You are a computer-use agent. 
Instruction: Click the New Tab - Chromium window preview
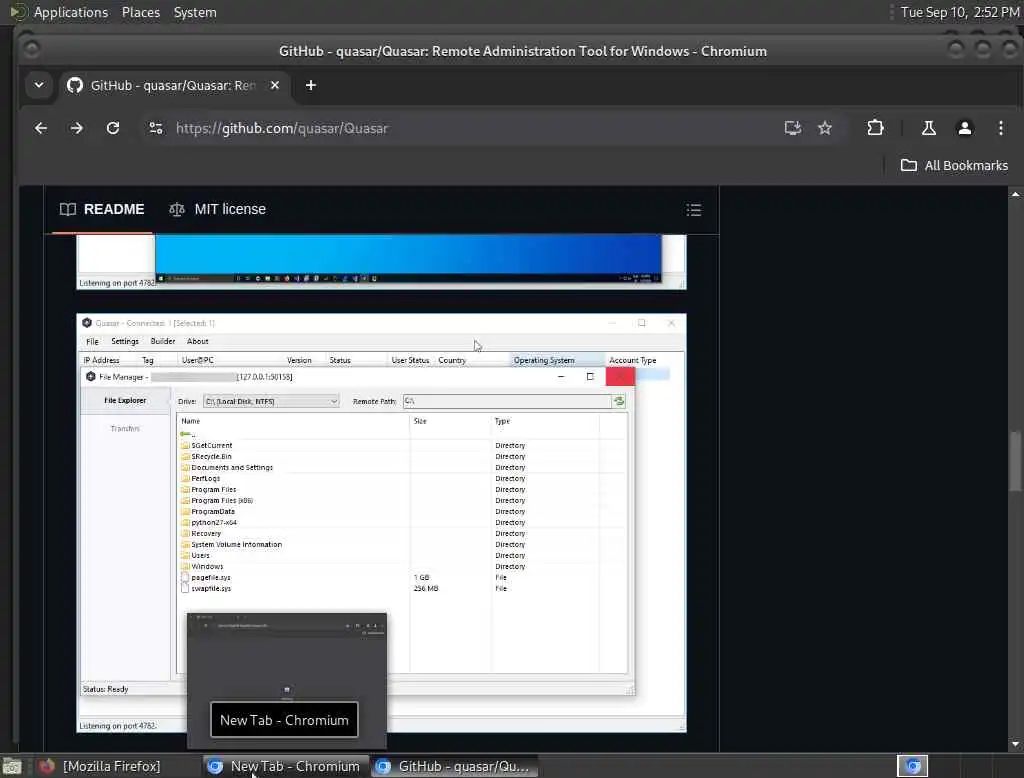point(287,680)
